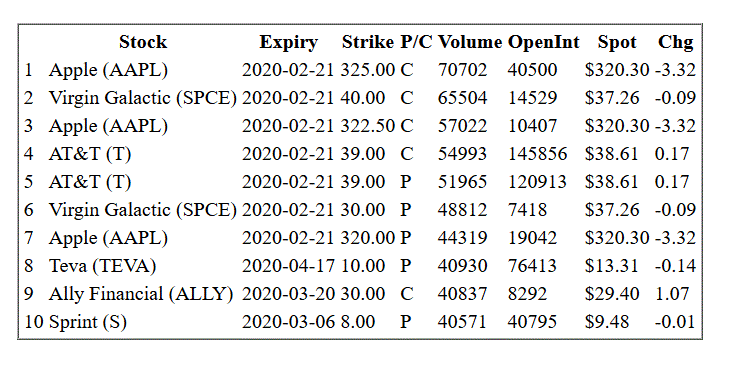
Task: Select the Sprint (S) stock cell
Action: tap(88, 321)
